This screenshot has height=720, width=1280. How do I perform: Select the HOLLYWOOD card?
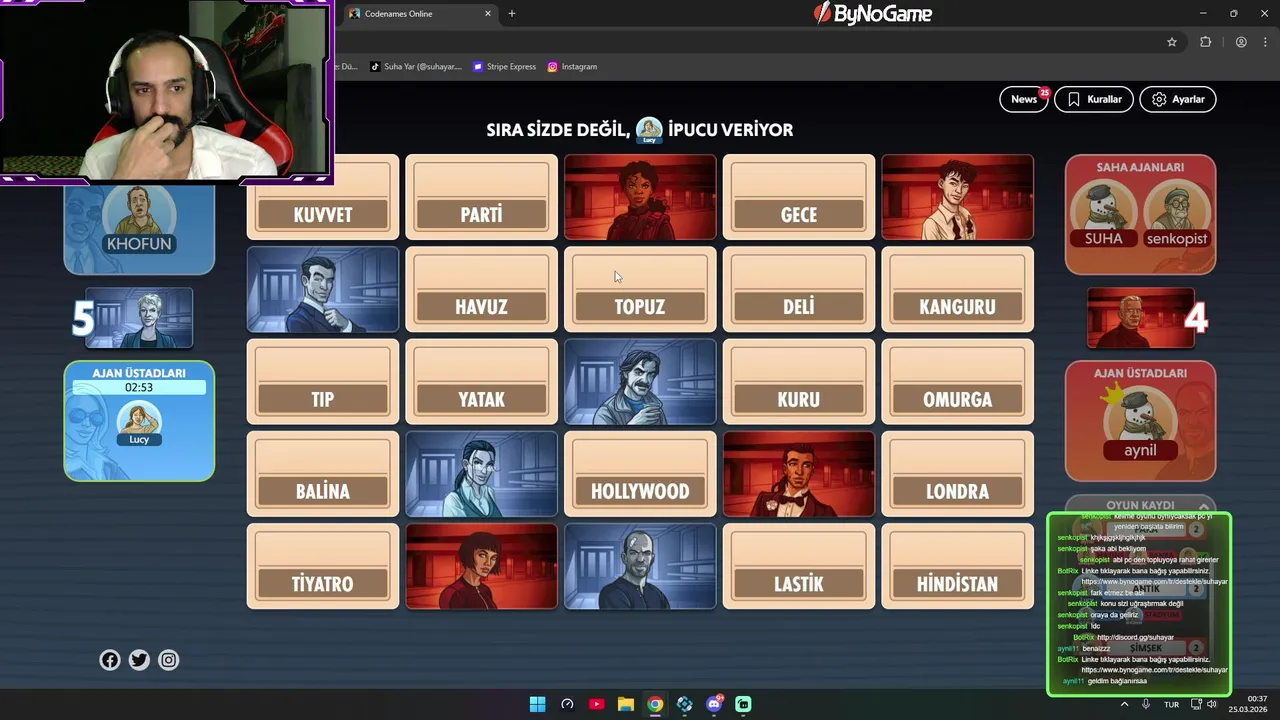[x=640, y=474]
